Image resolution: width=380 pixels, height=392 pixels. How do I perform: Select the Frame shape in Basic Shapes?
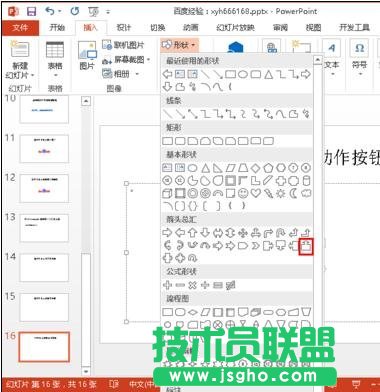[x=230, y=181]
